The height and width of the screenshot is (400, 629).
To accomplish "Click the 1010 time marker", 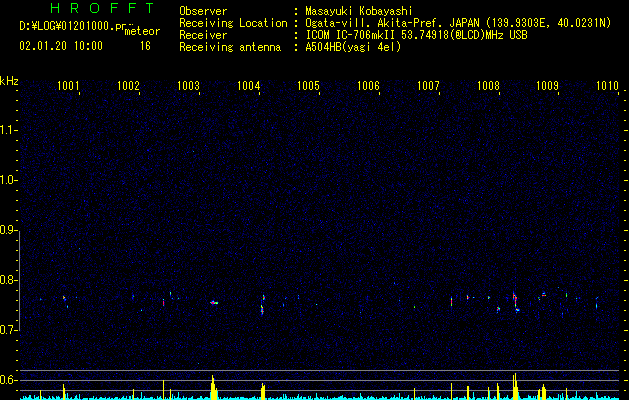I will click(607, 86).
